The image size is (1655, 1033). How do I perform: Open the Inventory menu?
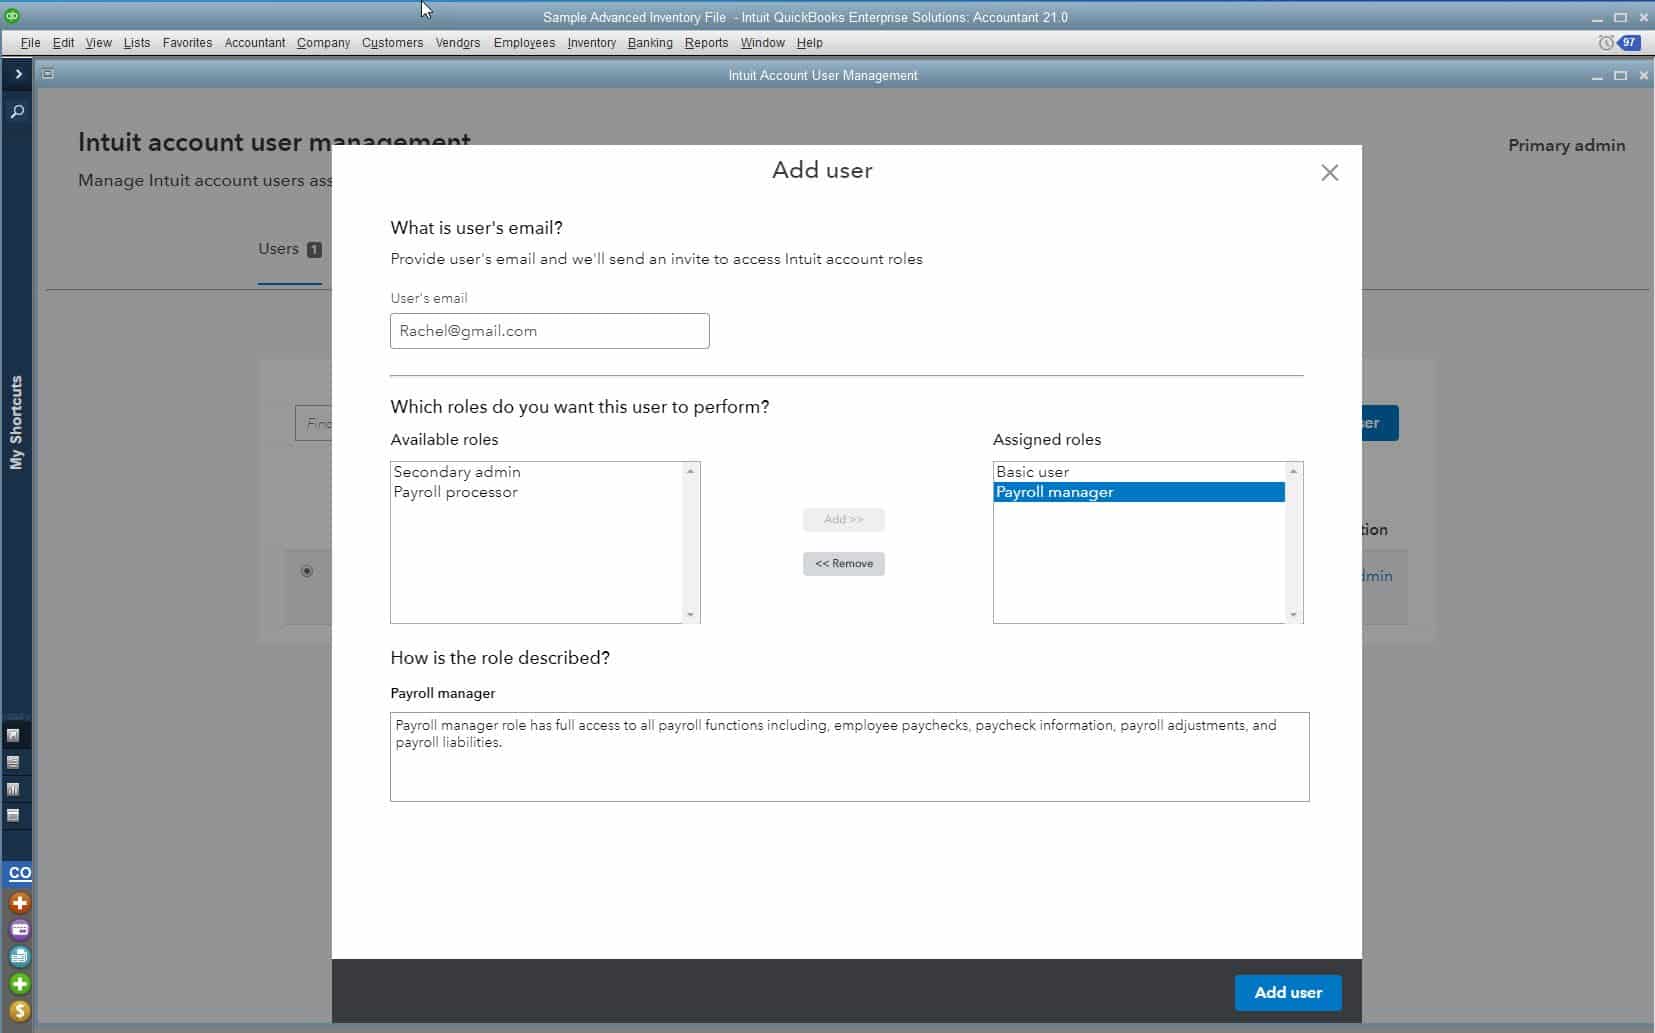tap(591, 43)
